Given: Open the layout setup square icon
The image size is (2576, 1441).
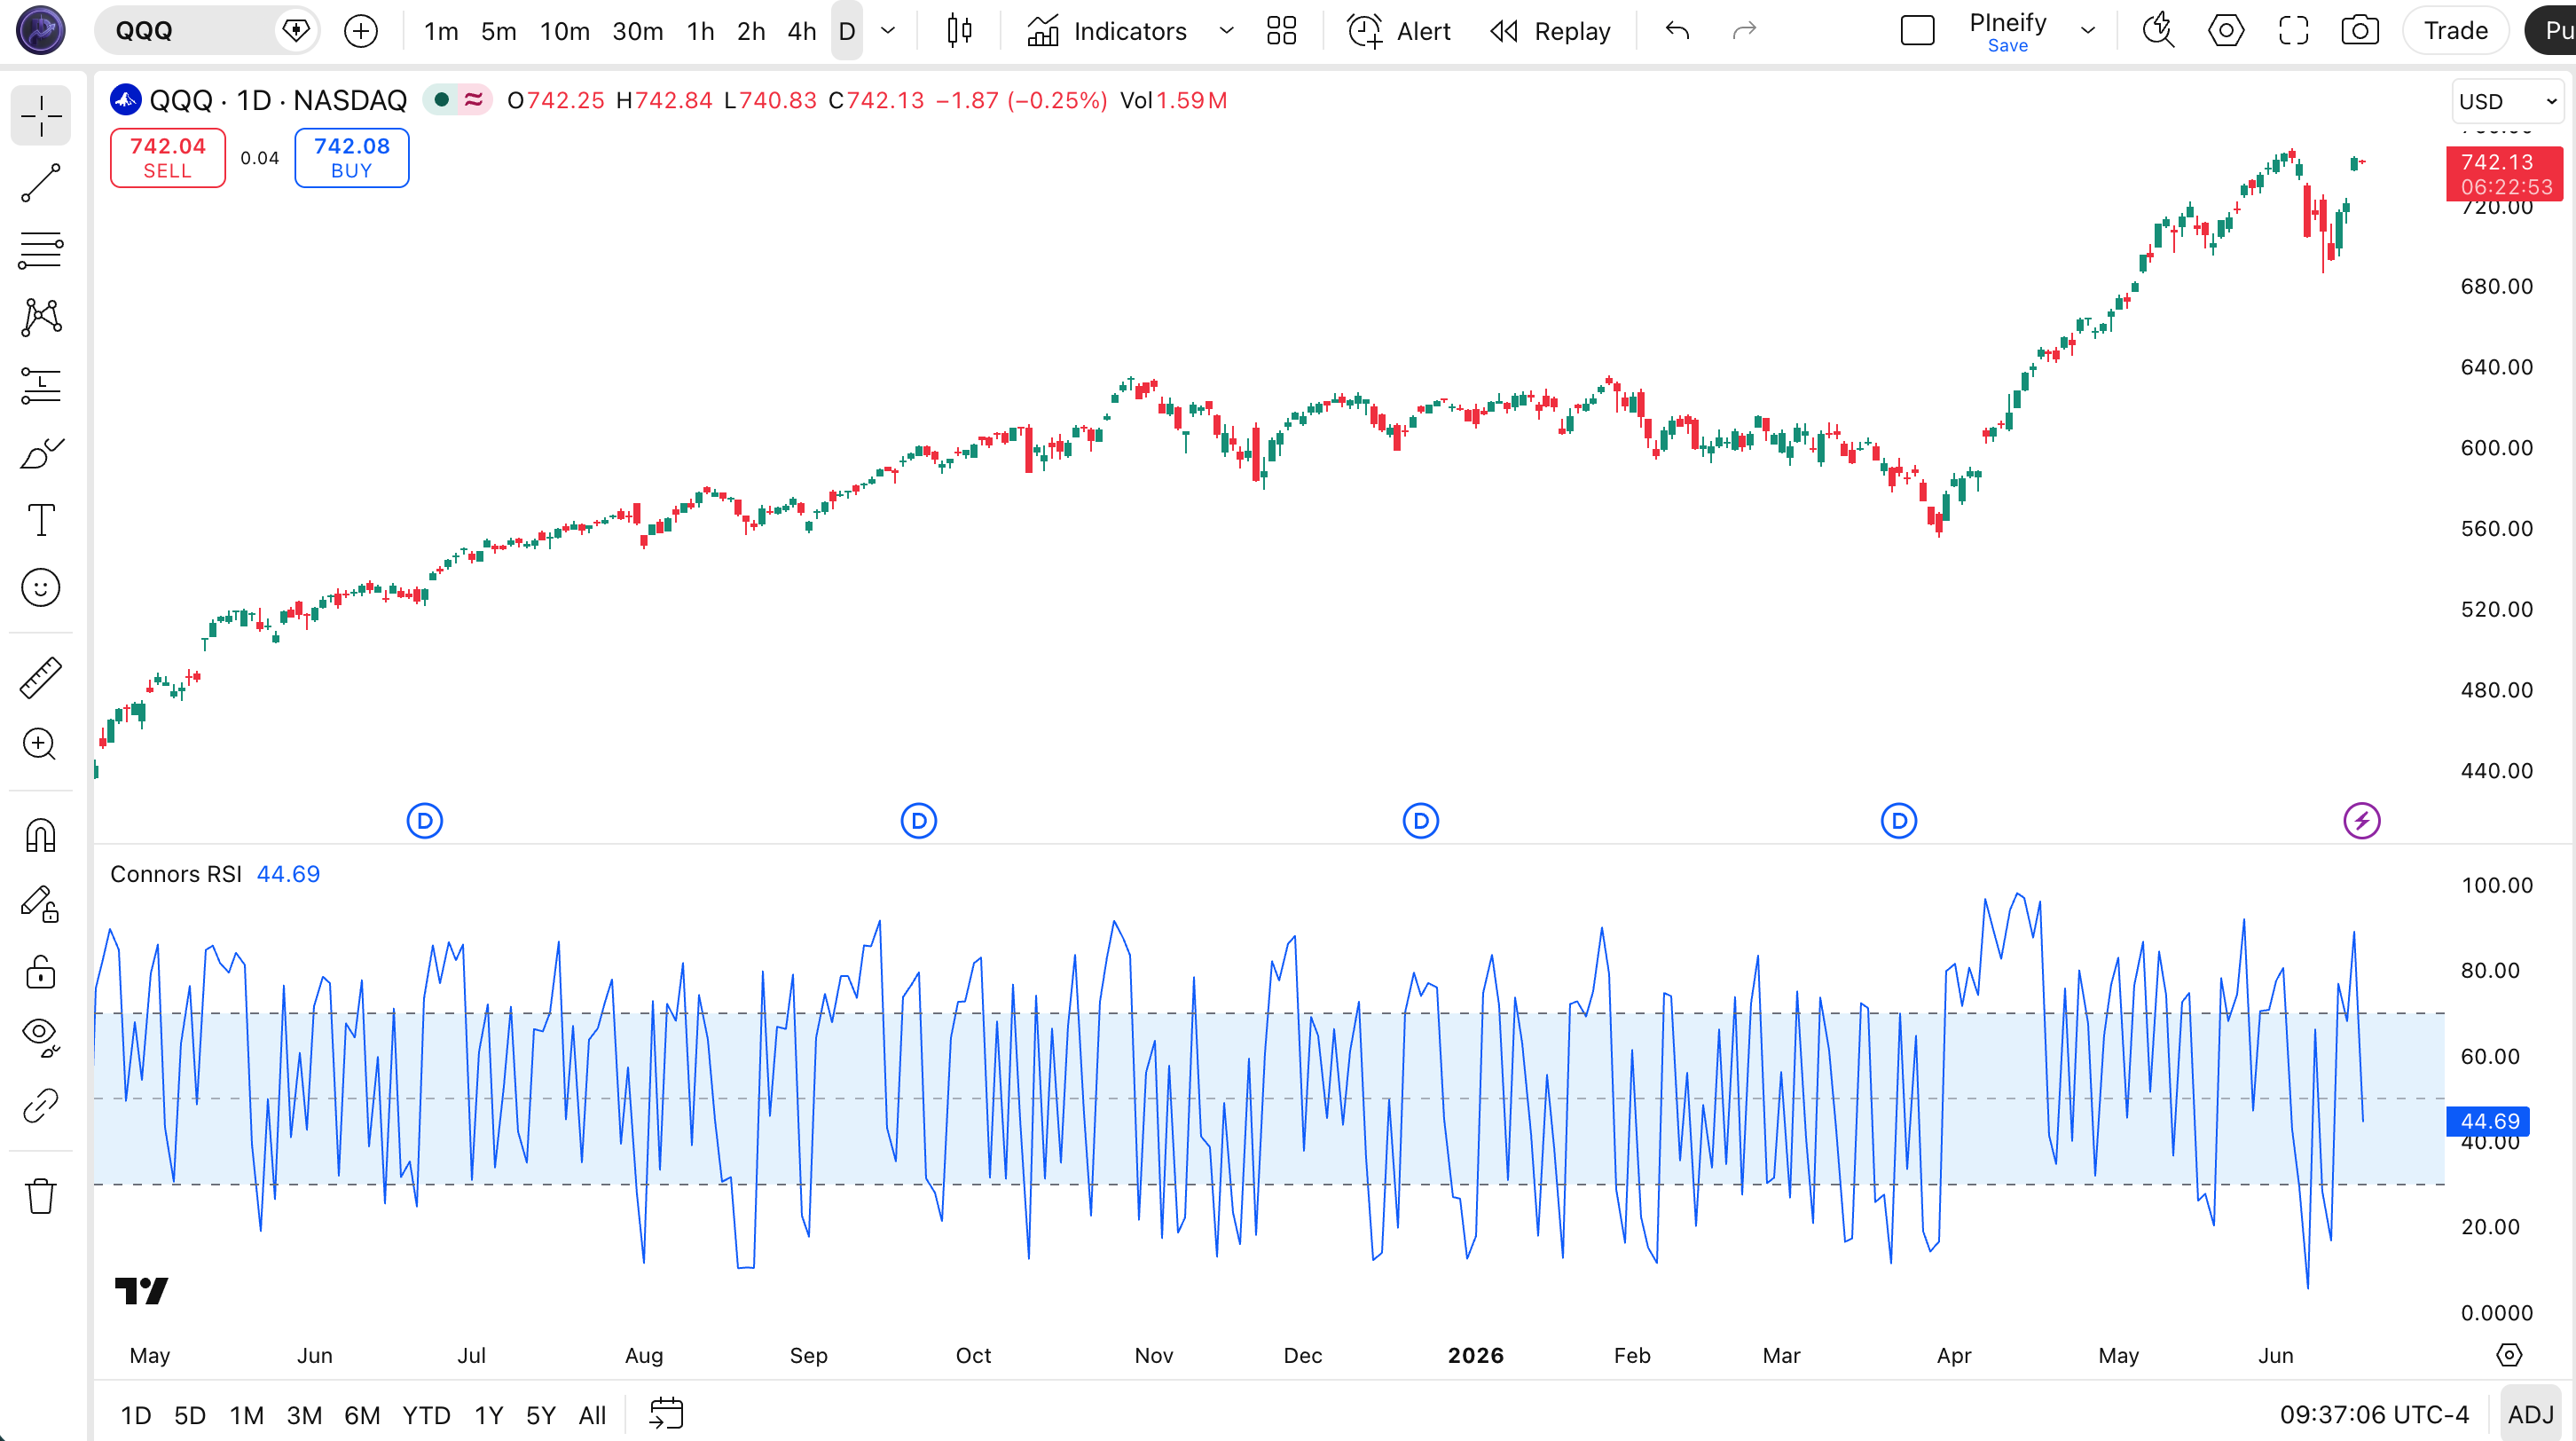Looking at the screenshot, I should [1917, 31].
